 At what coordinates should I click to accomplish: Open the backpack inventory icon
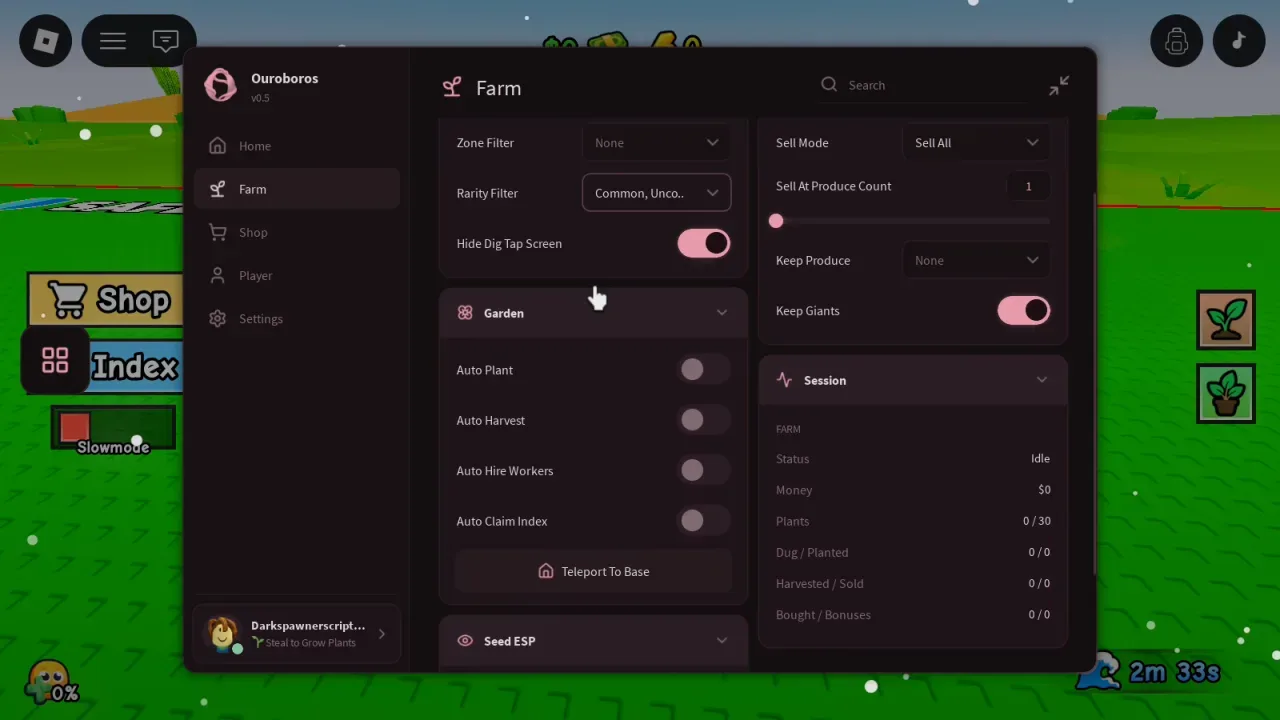tap(1176, 41)
